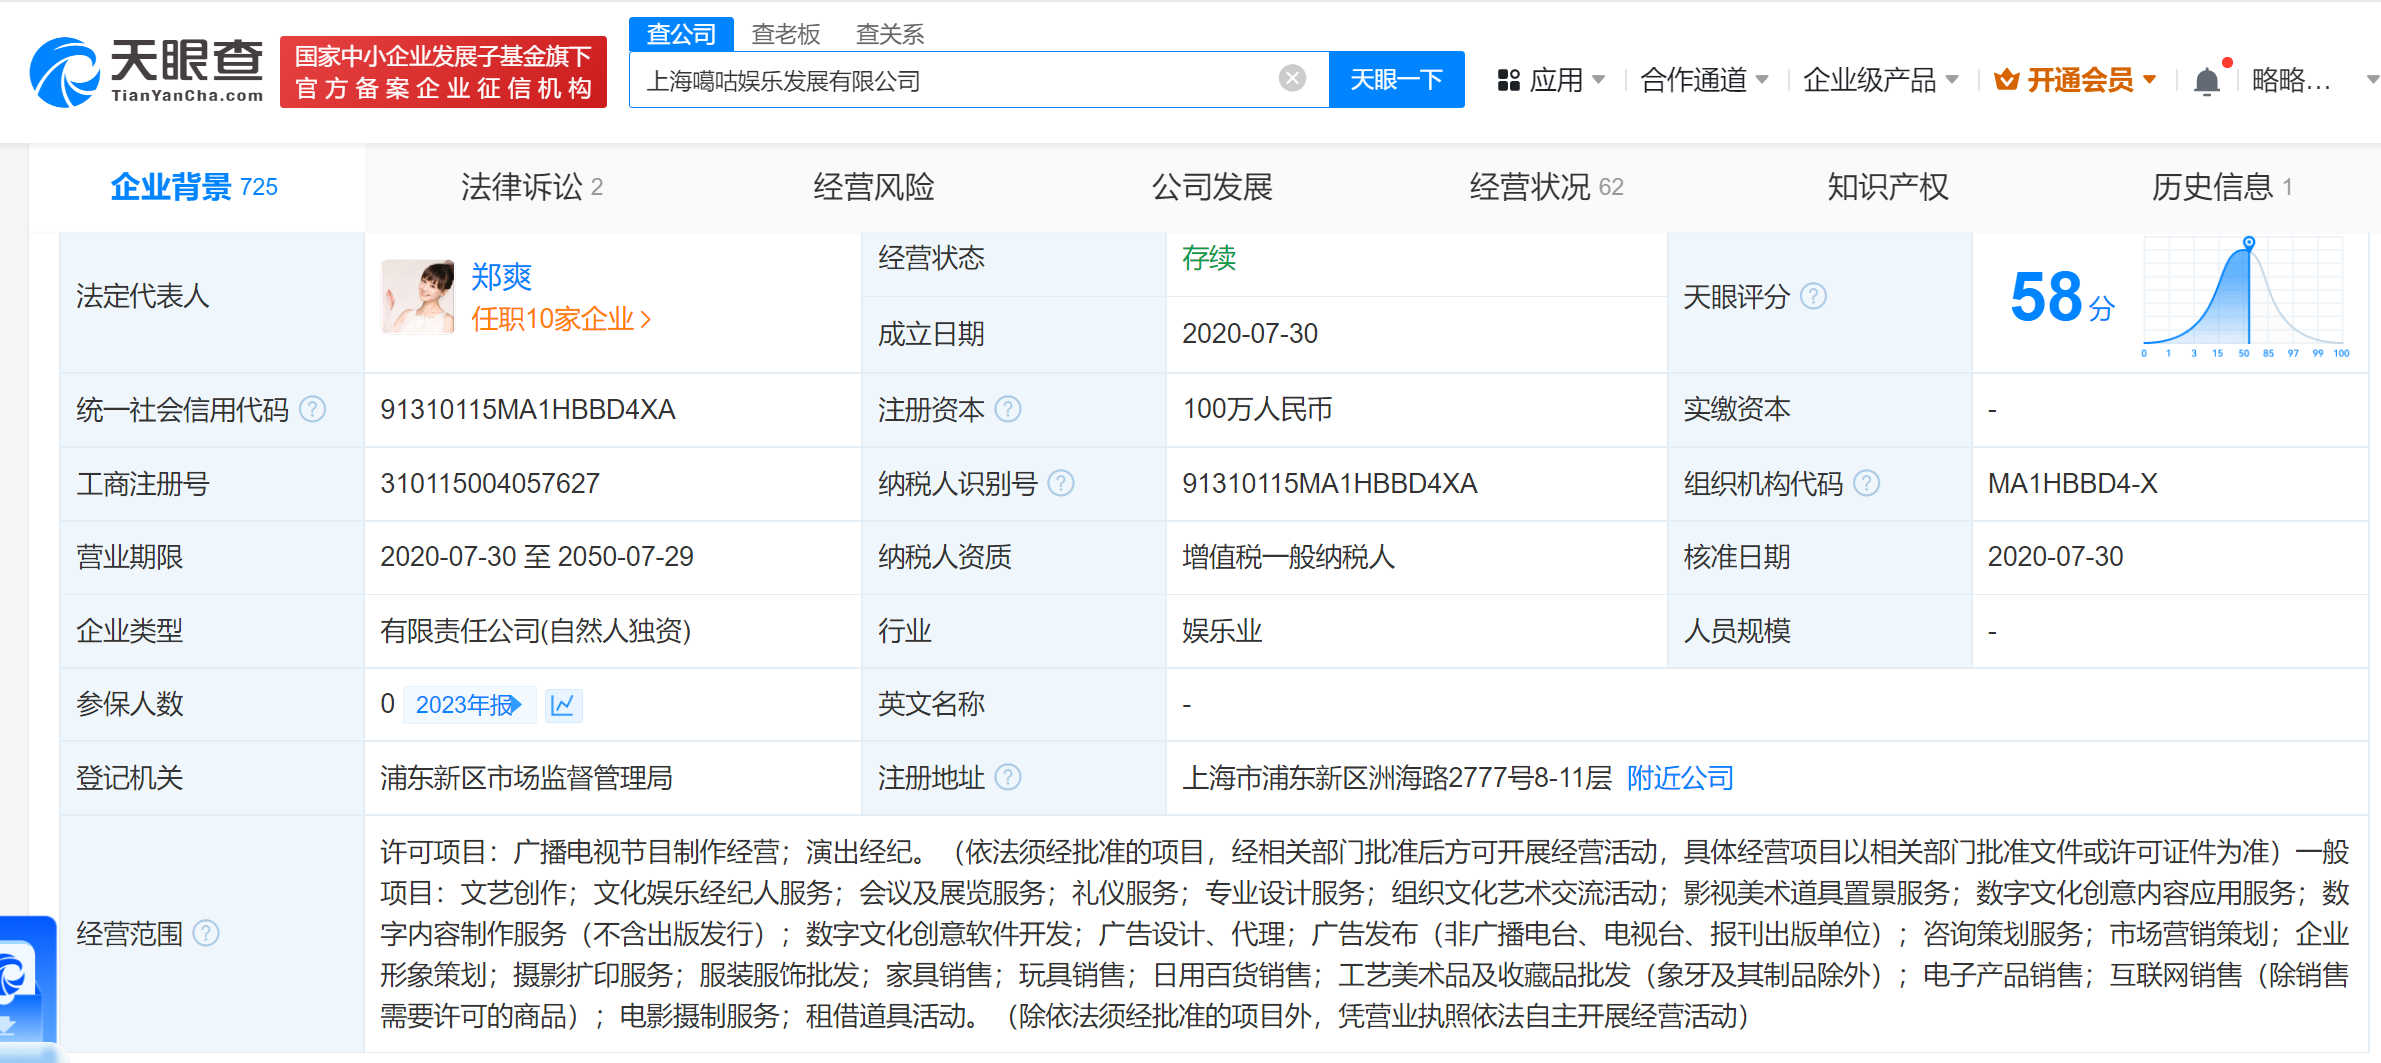Viewport: 2381px width, 1063px height.
Task: Switch to 历史信息 tab
Action: (2222, 187)
